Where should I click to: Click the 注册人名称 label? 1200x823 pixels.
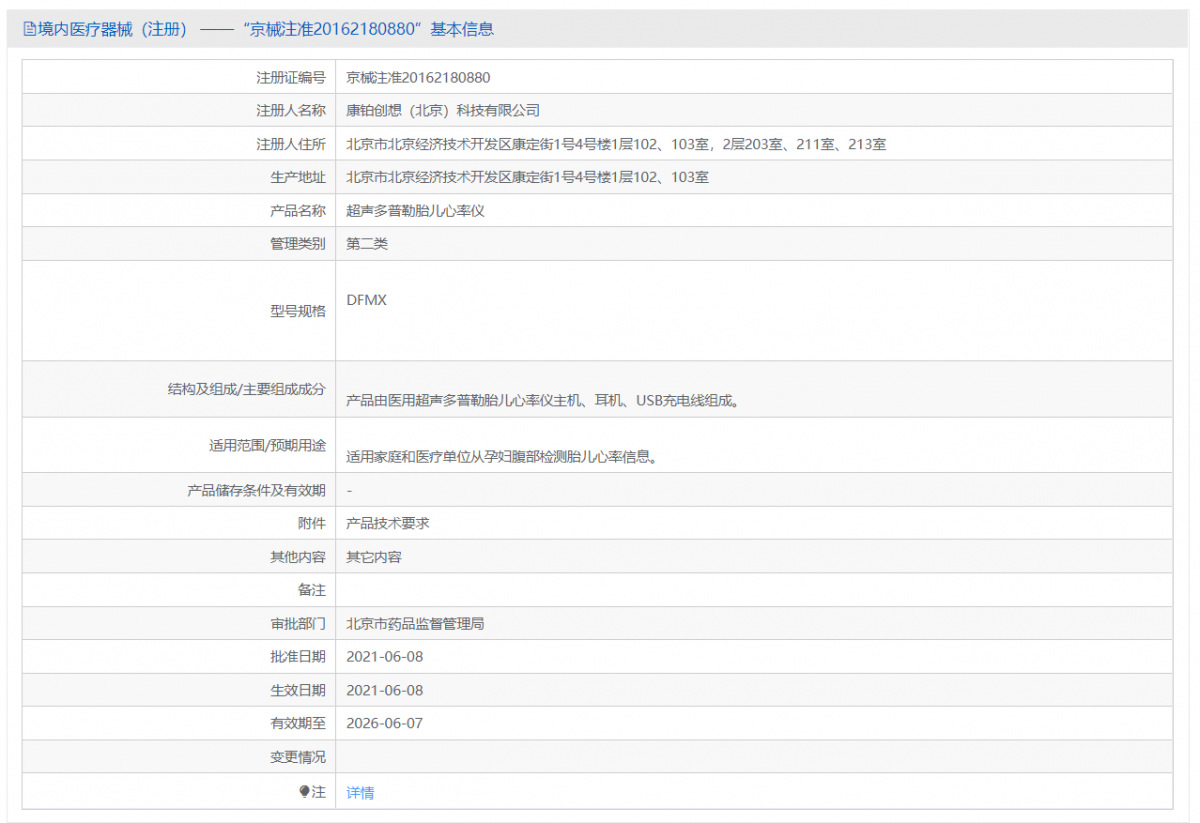pyautogui.click(x=291, y=110)
